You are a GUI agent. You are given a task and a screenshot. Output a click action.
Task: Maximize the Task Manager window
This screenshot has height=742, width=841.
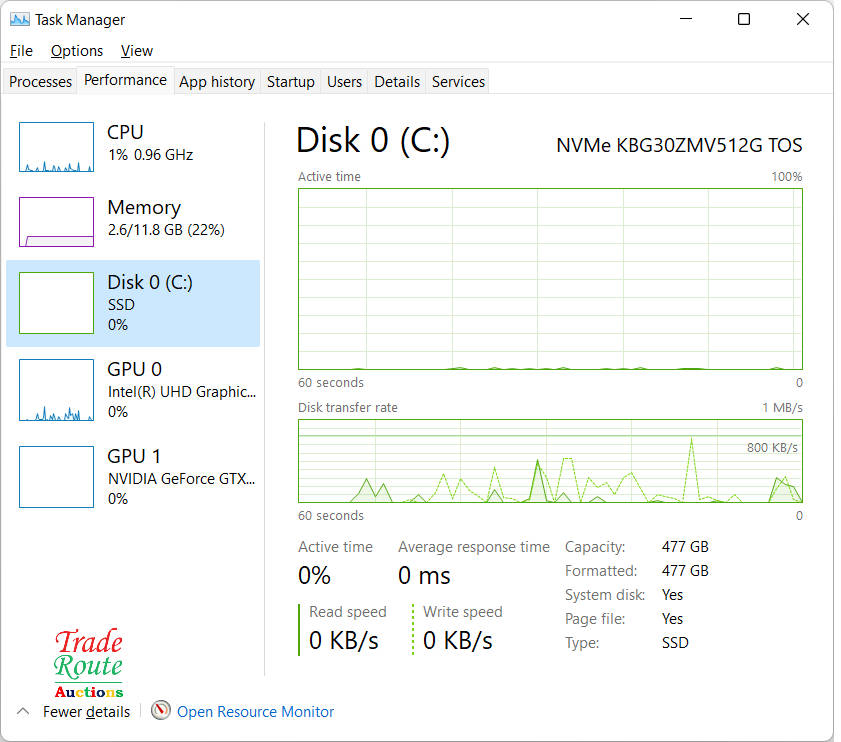tap(744, 19)
